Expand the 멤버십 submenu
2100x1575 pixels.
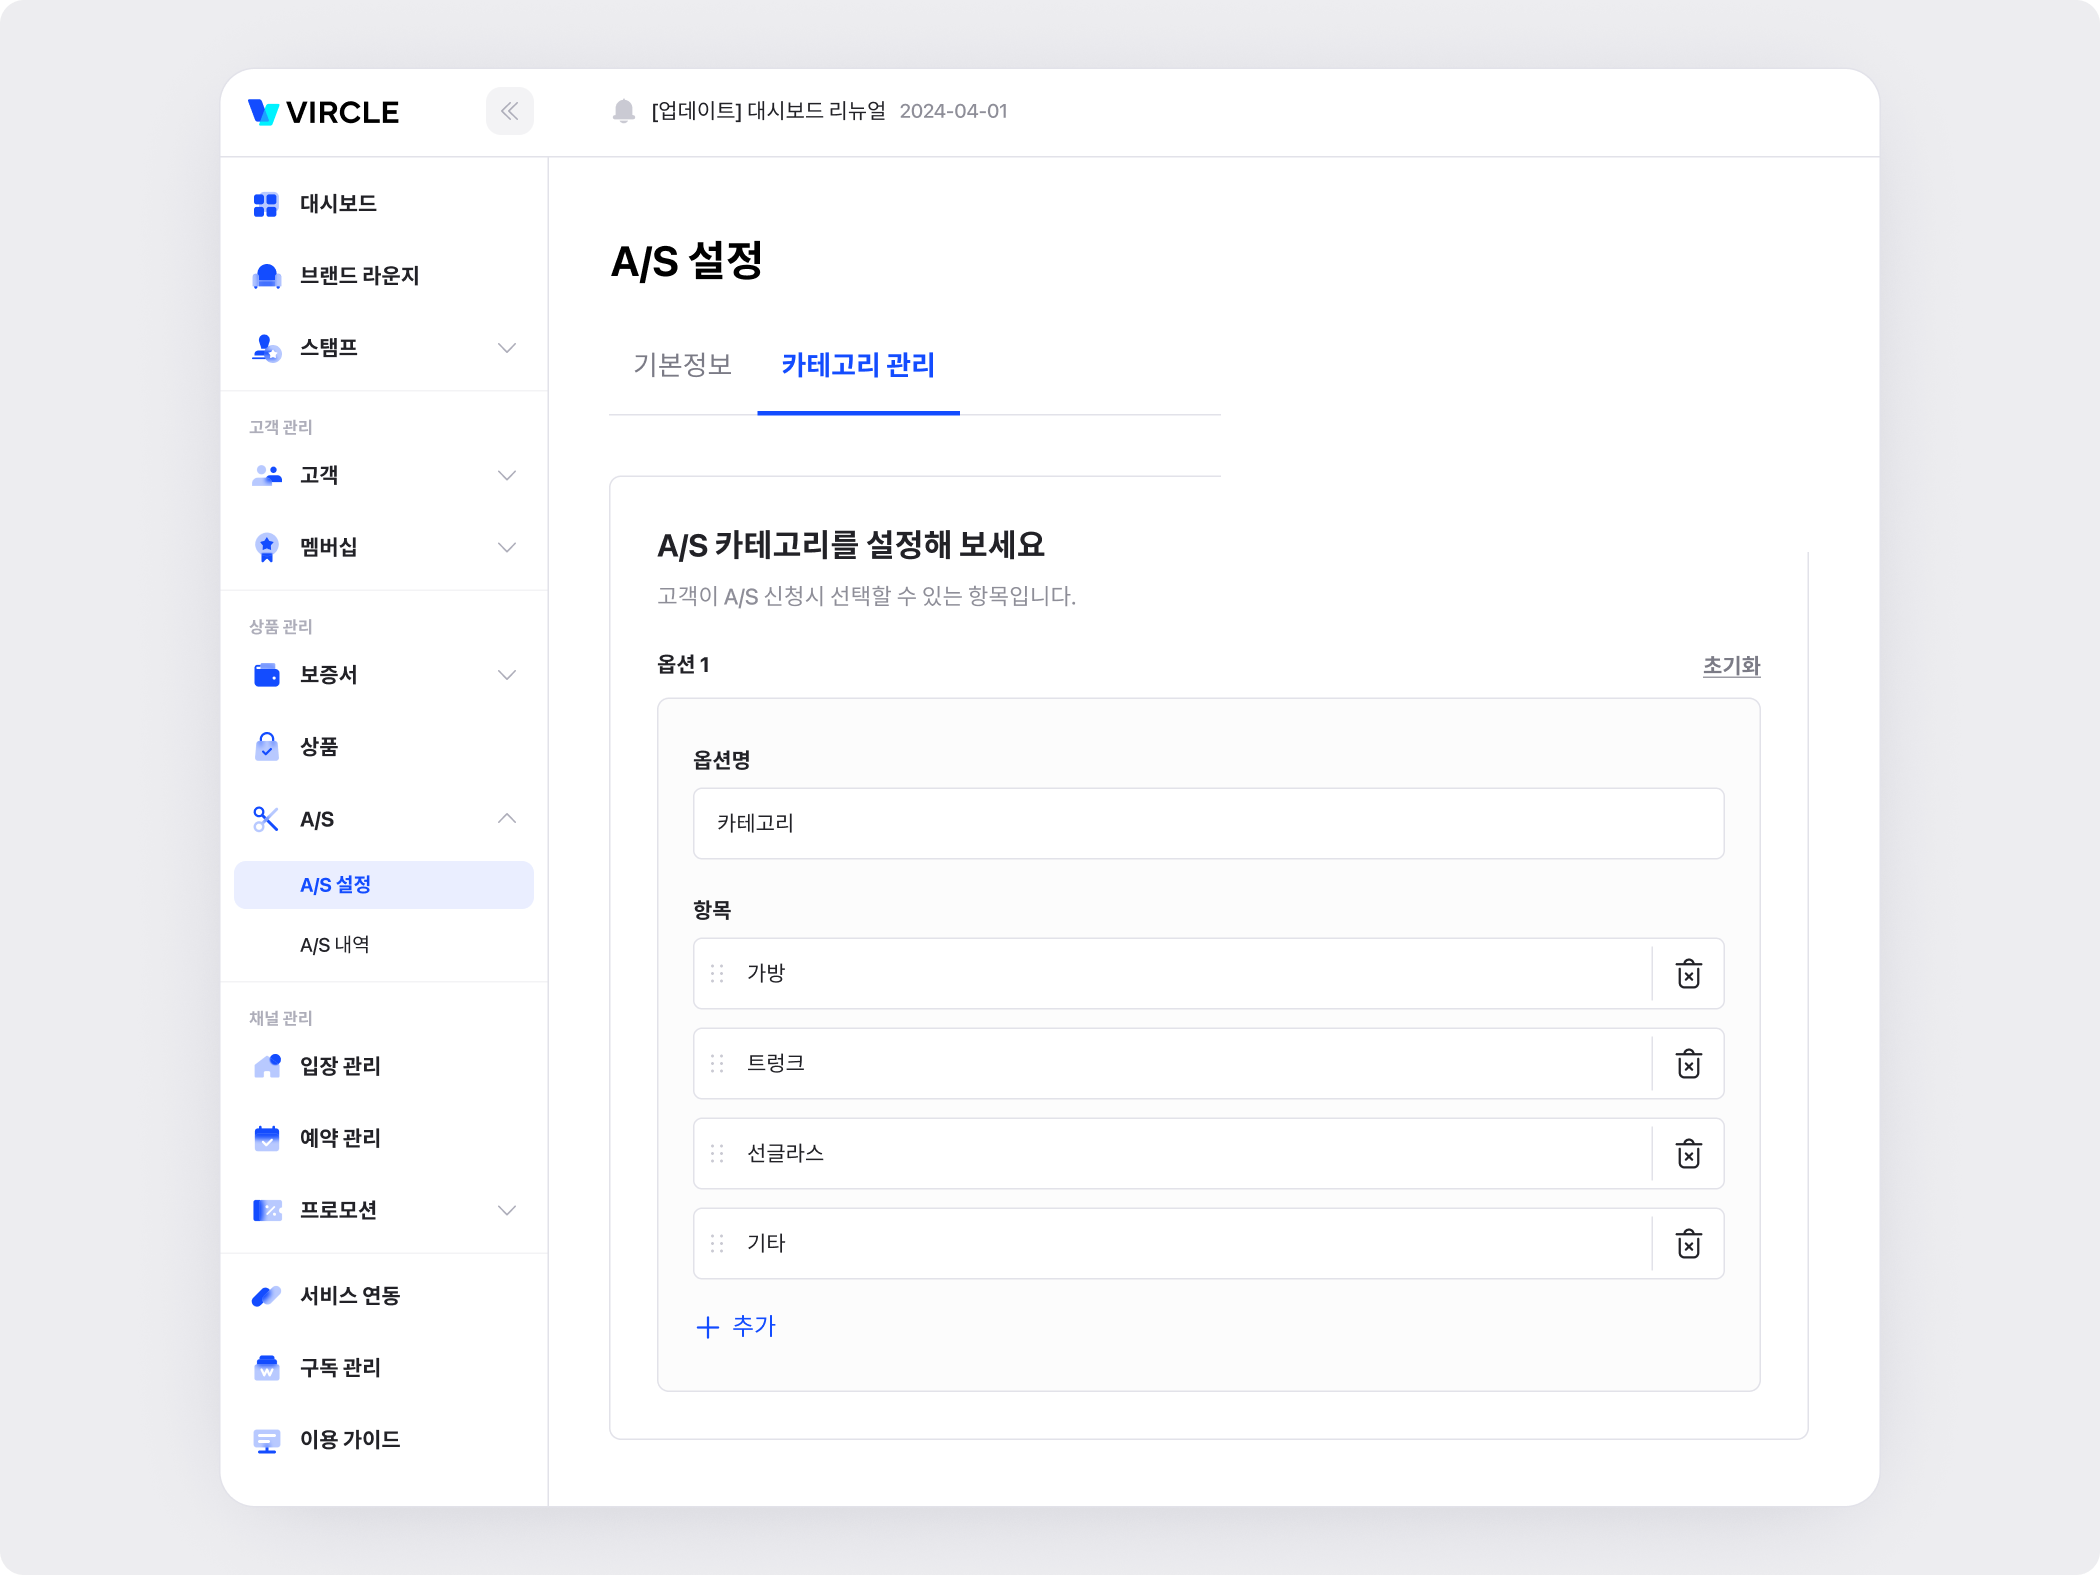[507, 547]
